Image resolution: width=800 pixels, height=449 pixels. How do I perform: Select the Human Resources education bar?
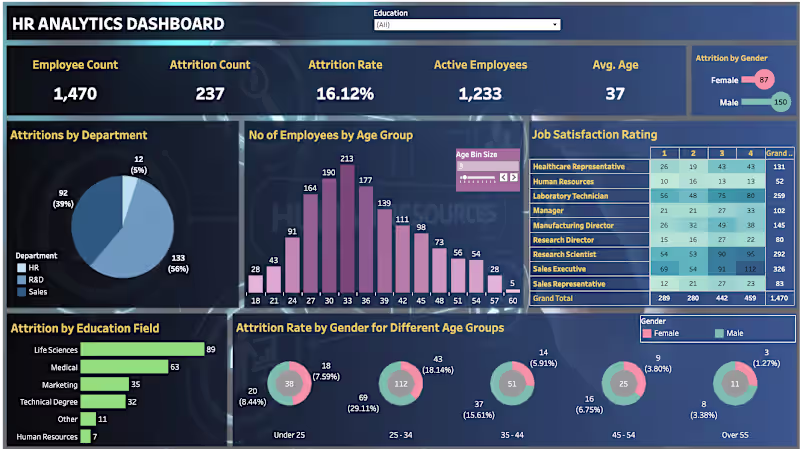point(86,436)
